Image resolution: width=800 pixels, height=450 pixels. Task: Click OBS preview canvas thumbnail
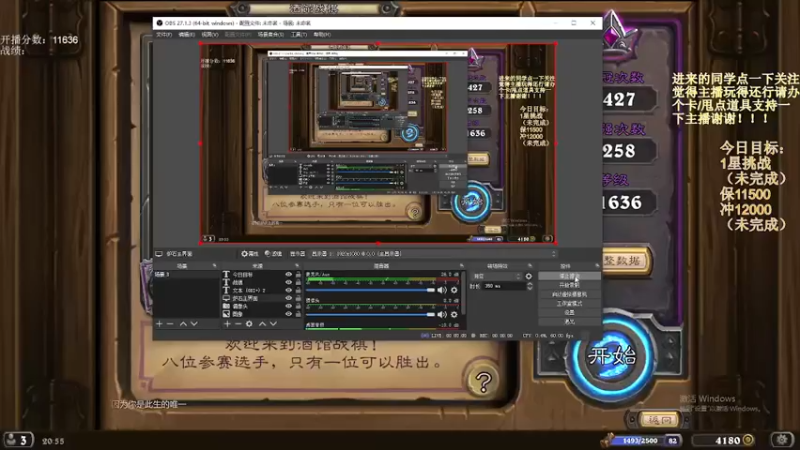378,143
